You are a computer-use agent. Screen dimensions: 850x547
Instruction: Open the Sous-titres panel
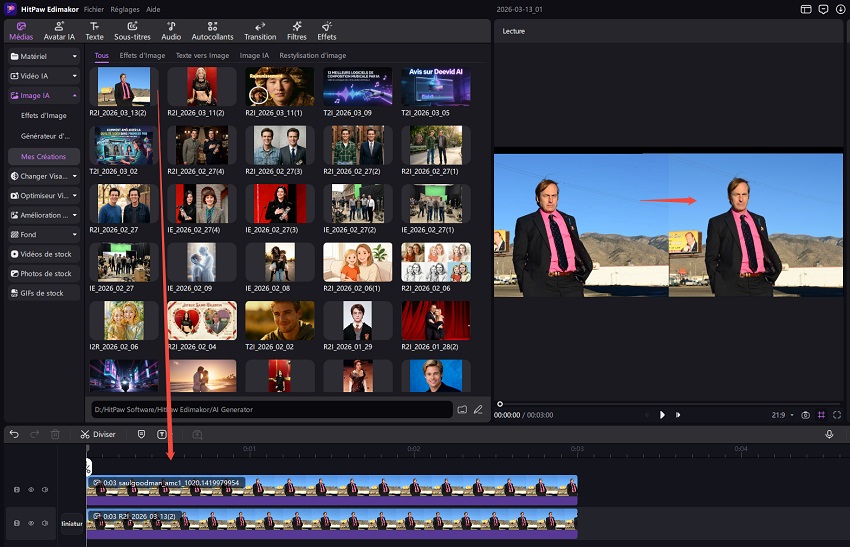[x=132, y=31]
